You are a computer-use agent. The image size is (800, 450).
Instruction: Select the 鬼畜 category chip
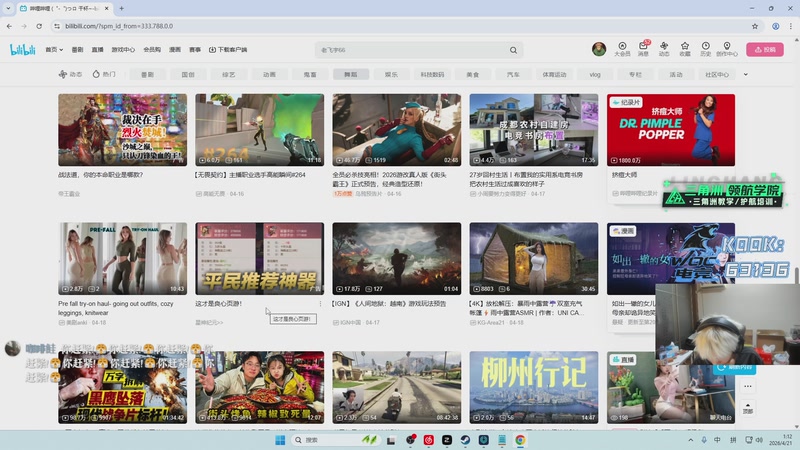click(310, 74)
